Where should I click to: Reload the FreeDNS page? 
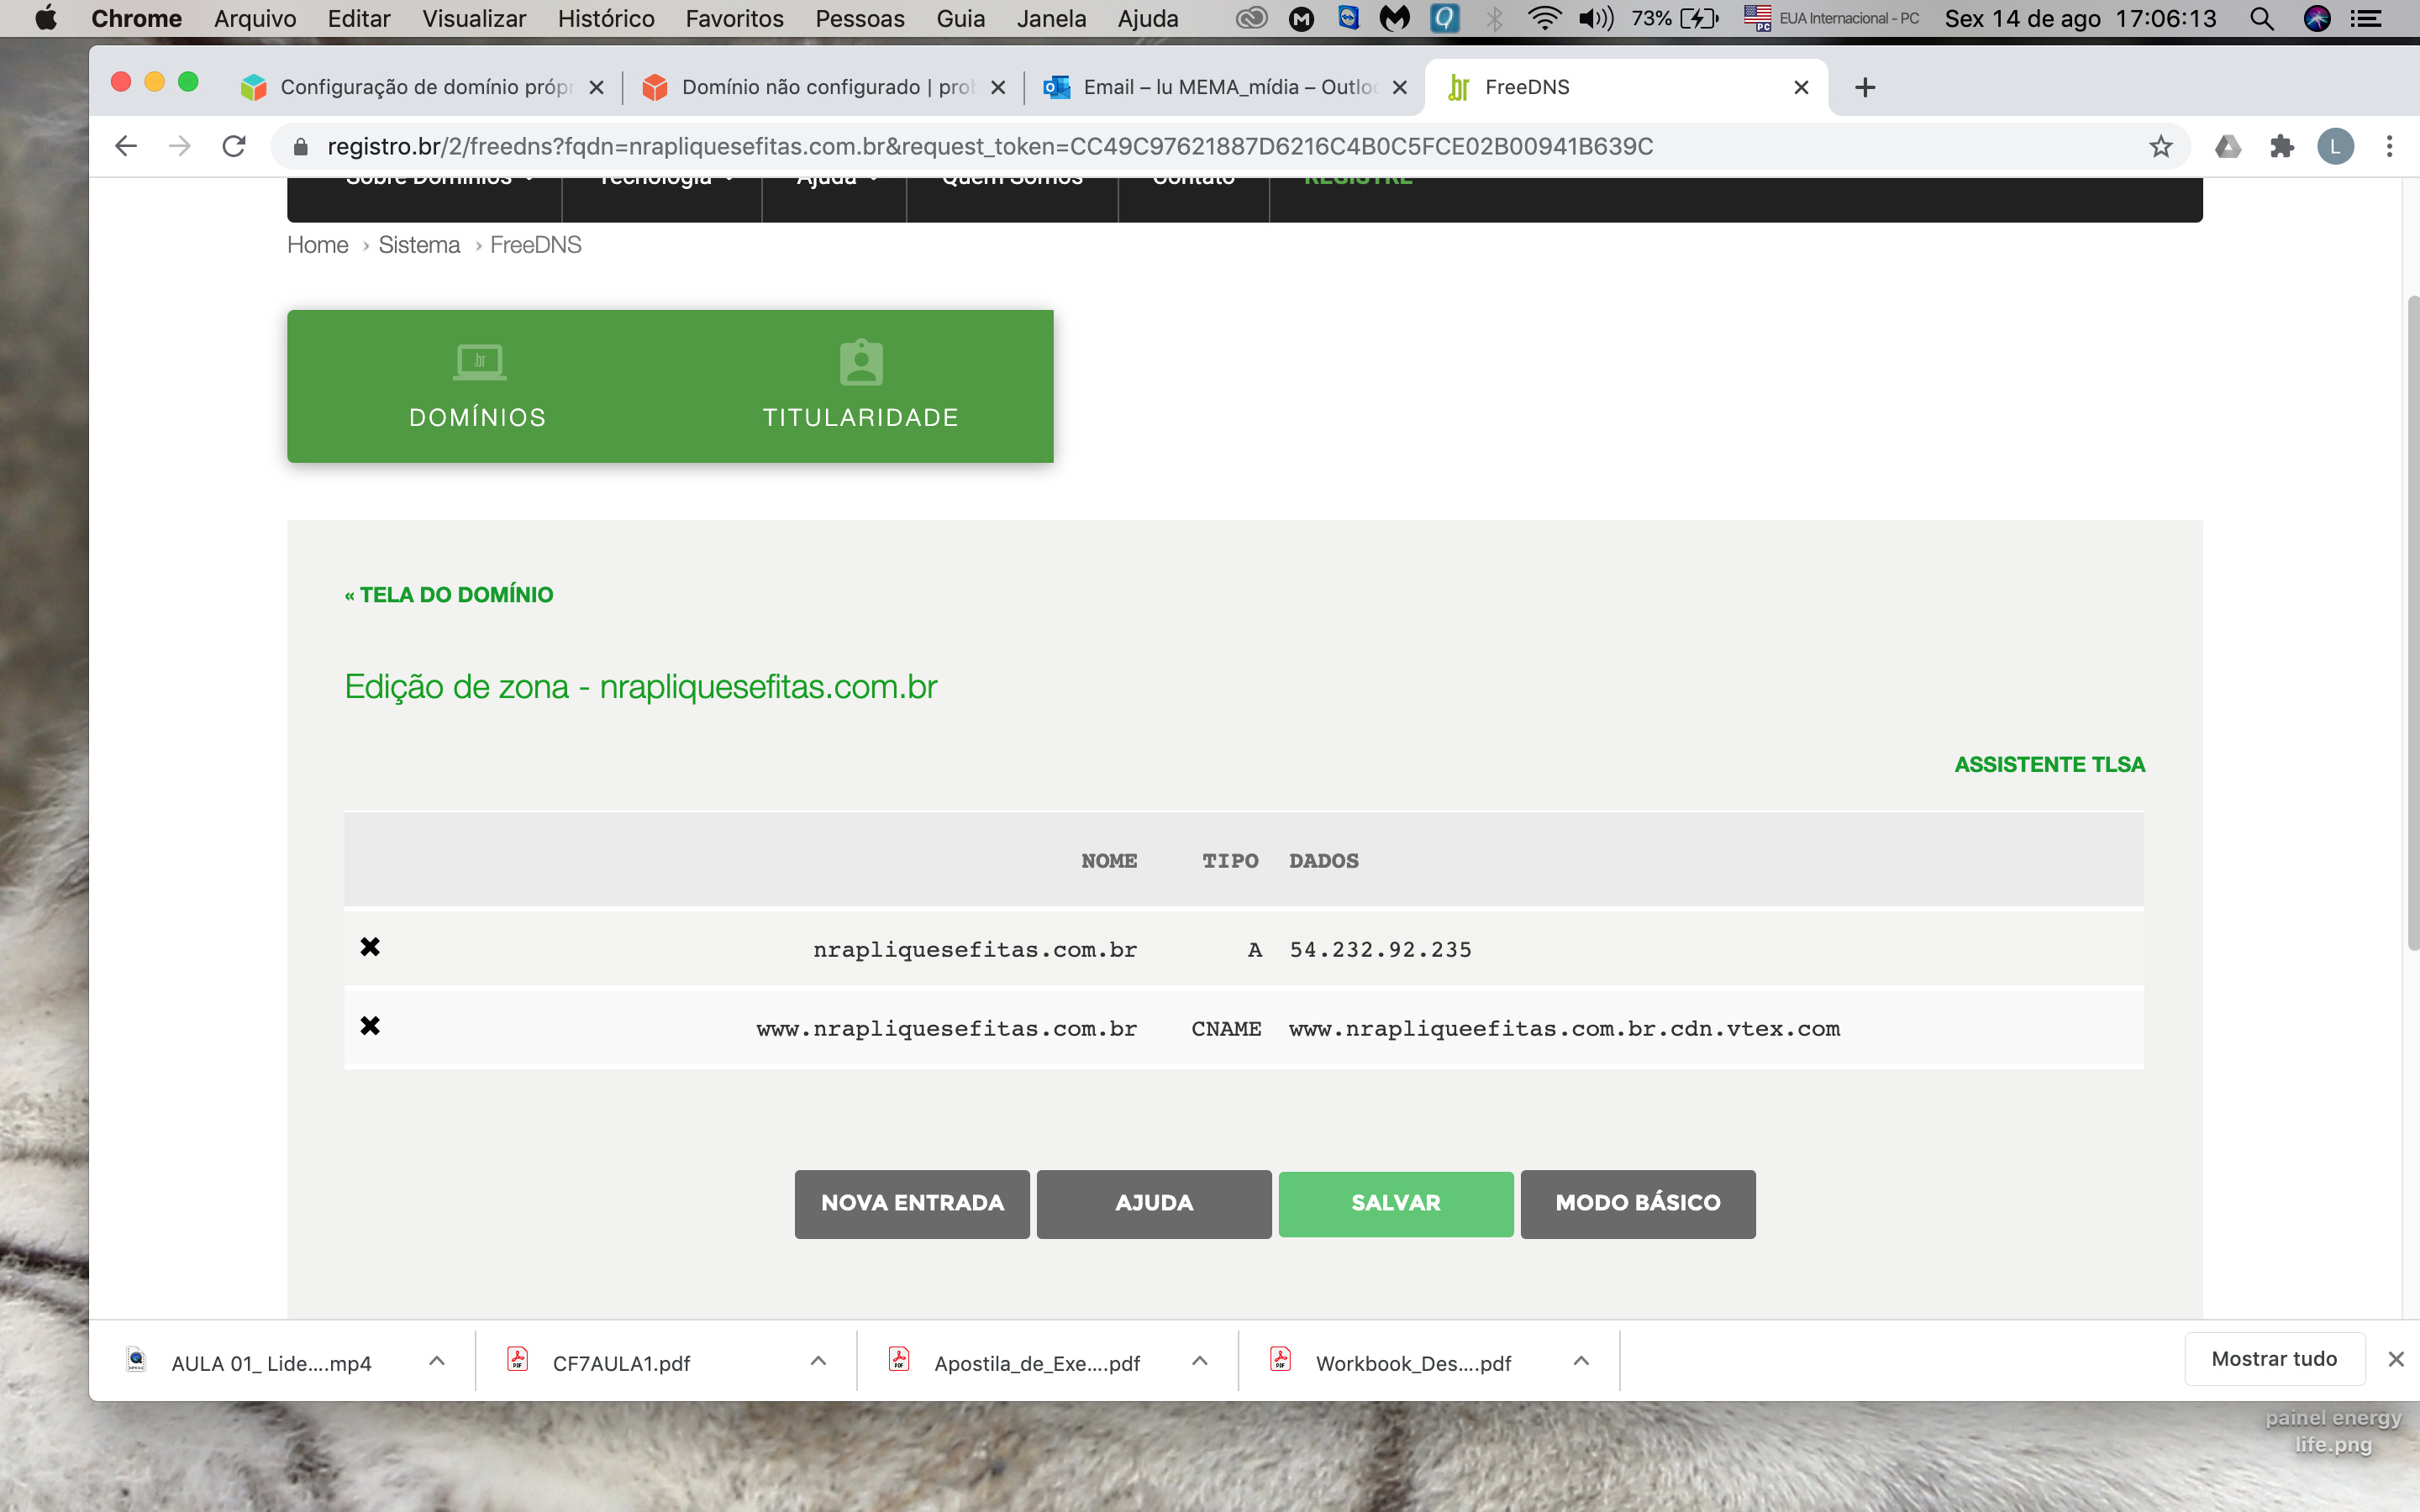[x=234, y=147]
